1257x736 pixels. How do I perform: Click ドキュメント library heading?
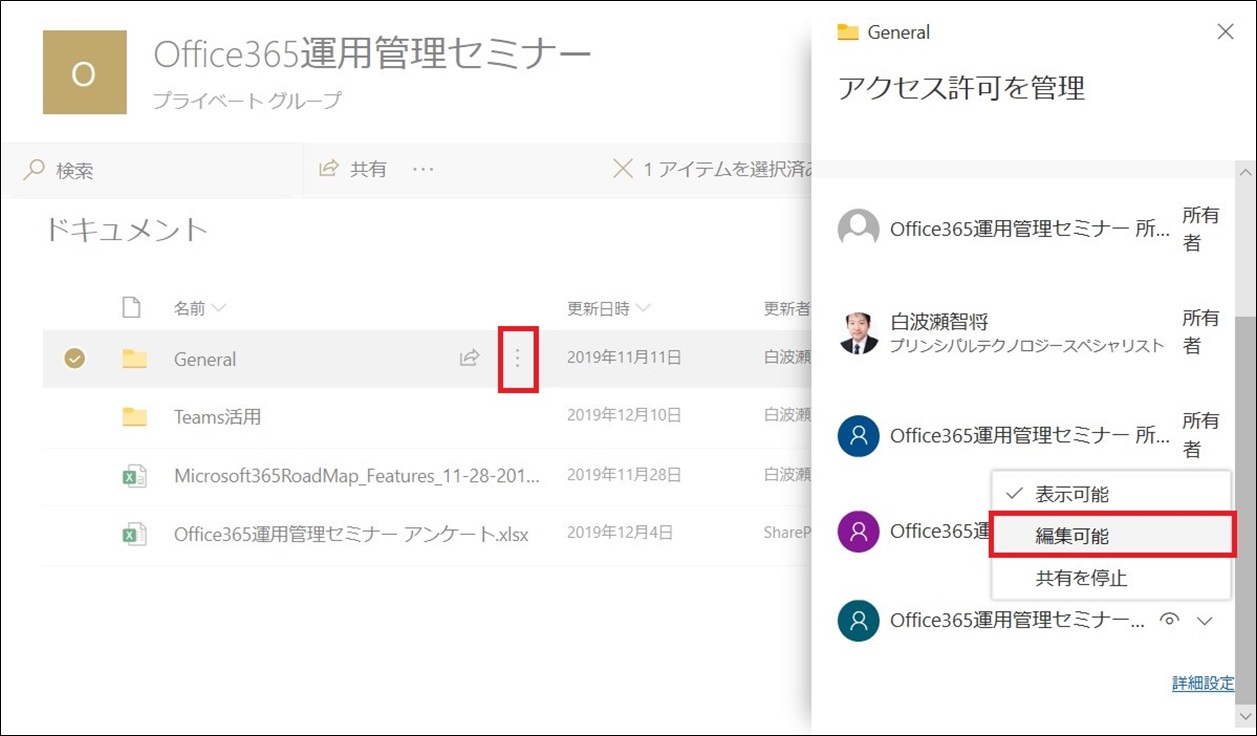coord(126,230)
